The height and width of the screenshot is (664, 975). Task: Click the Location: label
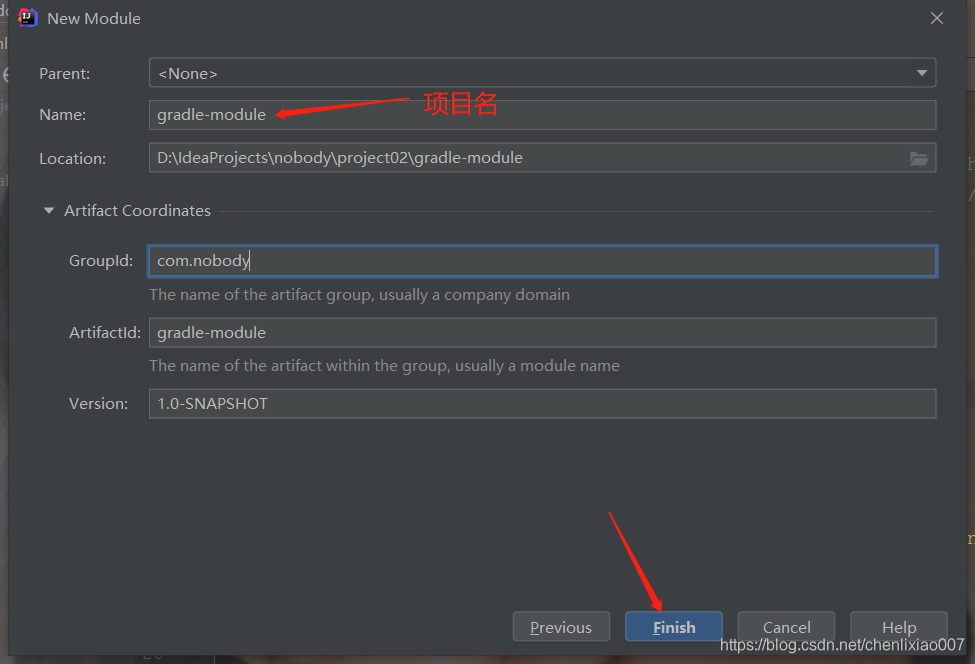click(x=73, y=159)
